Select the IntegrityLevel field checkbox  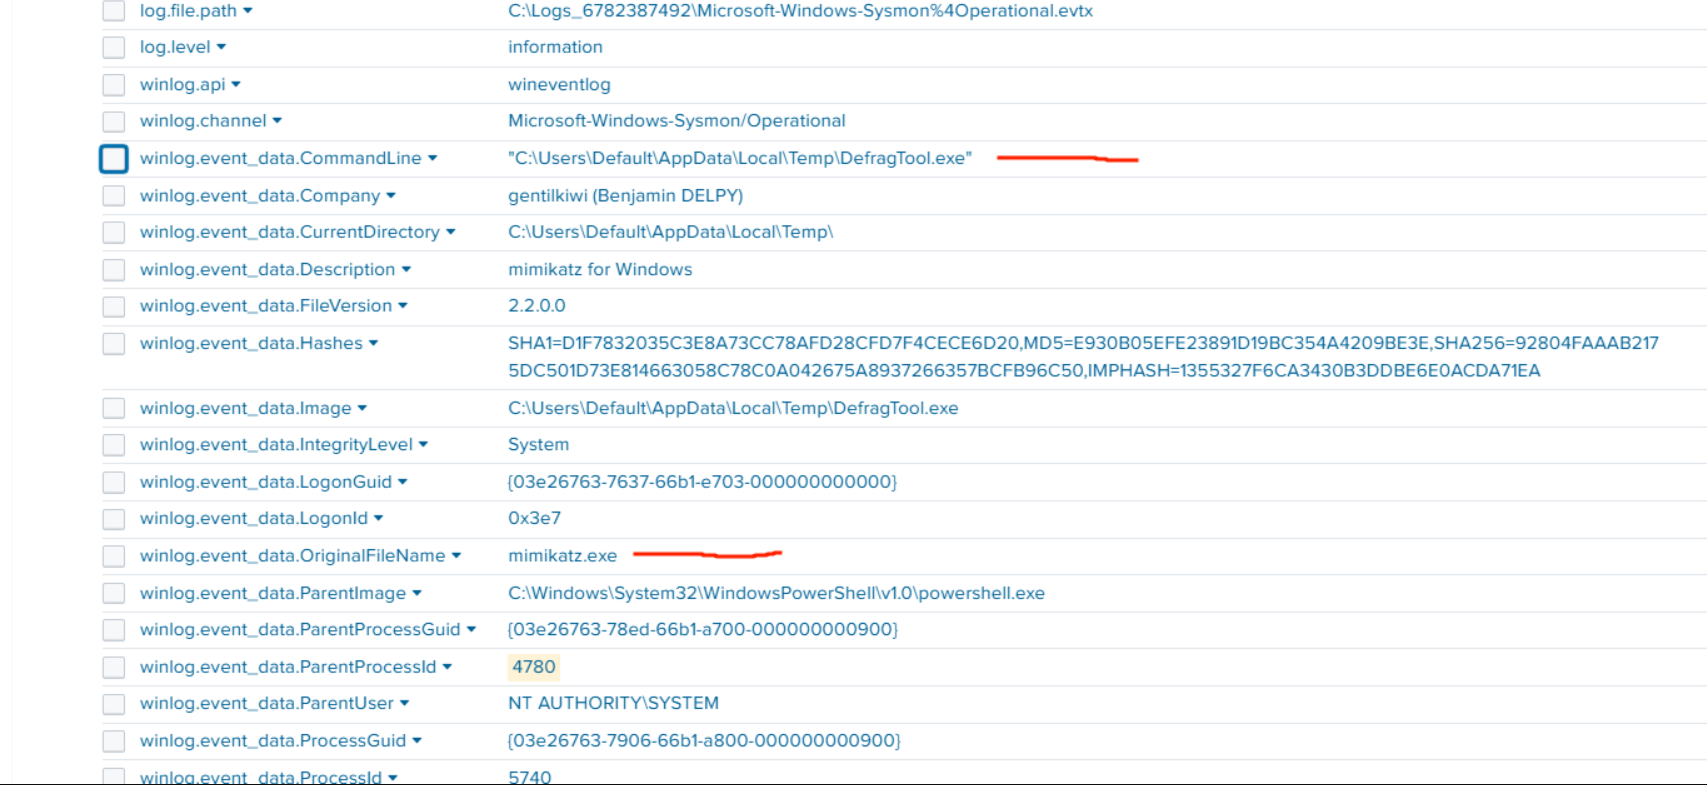pos(114,445)
